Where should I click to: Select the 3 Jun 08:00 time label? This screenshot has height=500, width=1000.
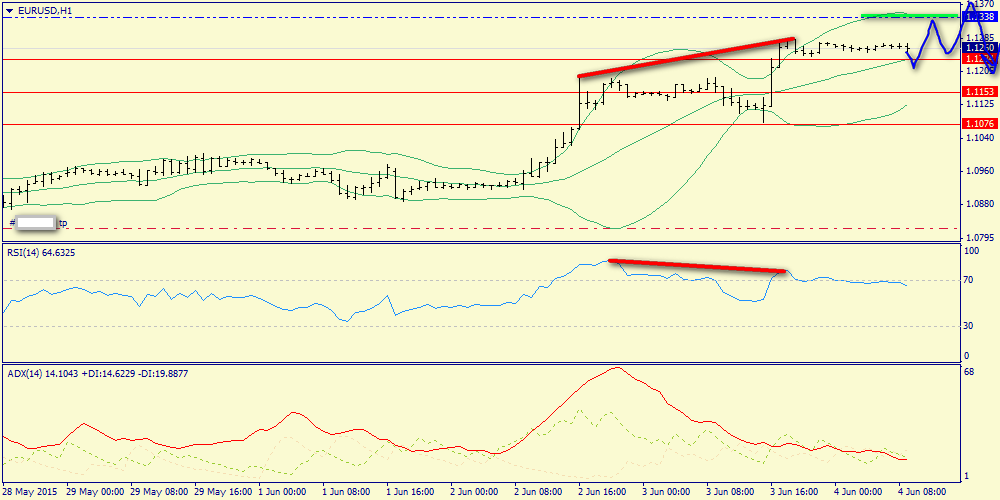click(x=732, y=492)
